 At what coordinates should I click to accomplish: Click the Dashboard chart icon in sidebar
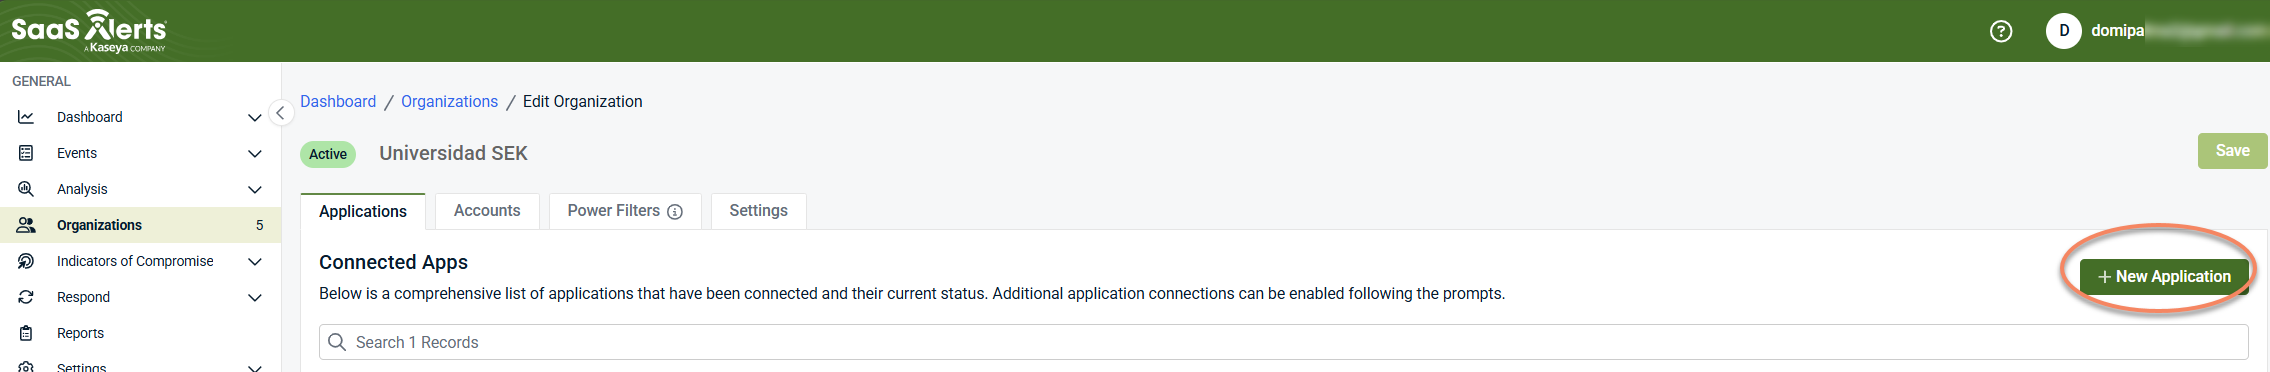click(26, 117)
